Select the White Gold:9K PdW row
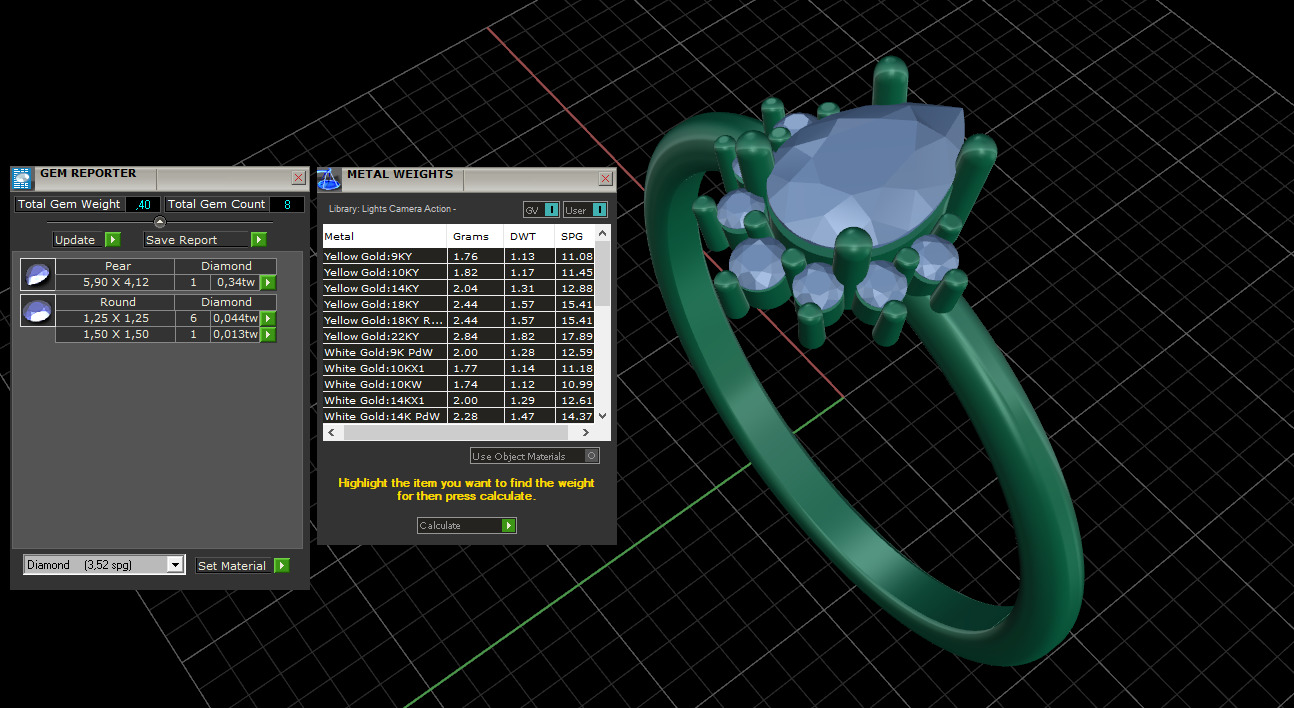 (458, 352)
